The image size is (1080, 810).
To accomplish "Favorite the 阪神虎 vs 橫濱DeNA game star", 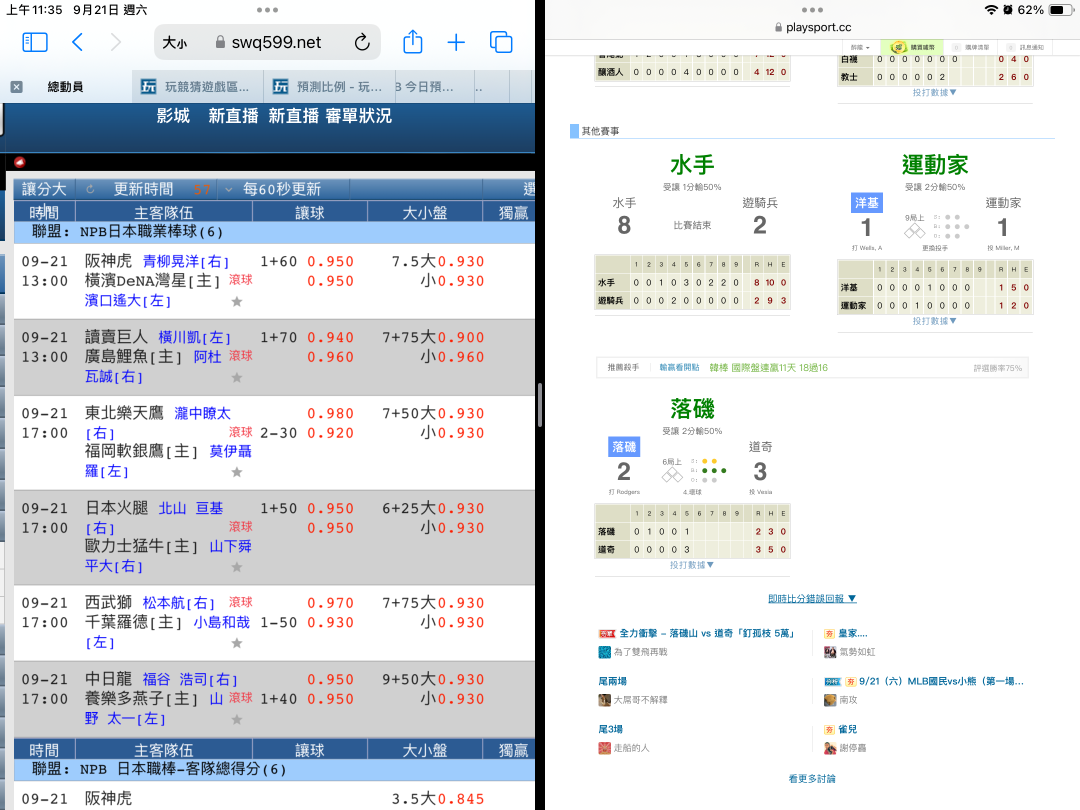I will tap(237, 301).
